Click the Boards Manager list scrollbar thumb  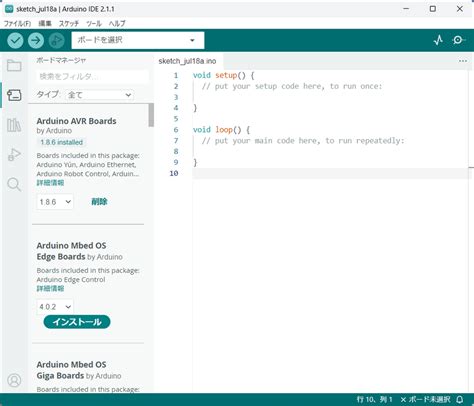pyautogui.click(x=151, y=115)
